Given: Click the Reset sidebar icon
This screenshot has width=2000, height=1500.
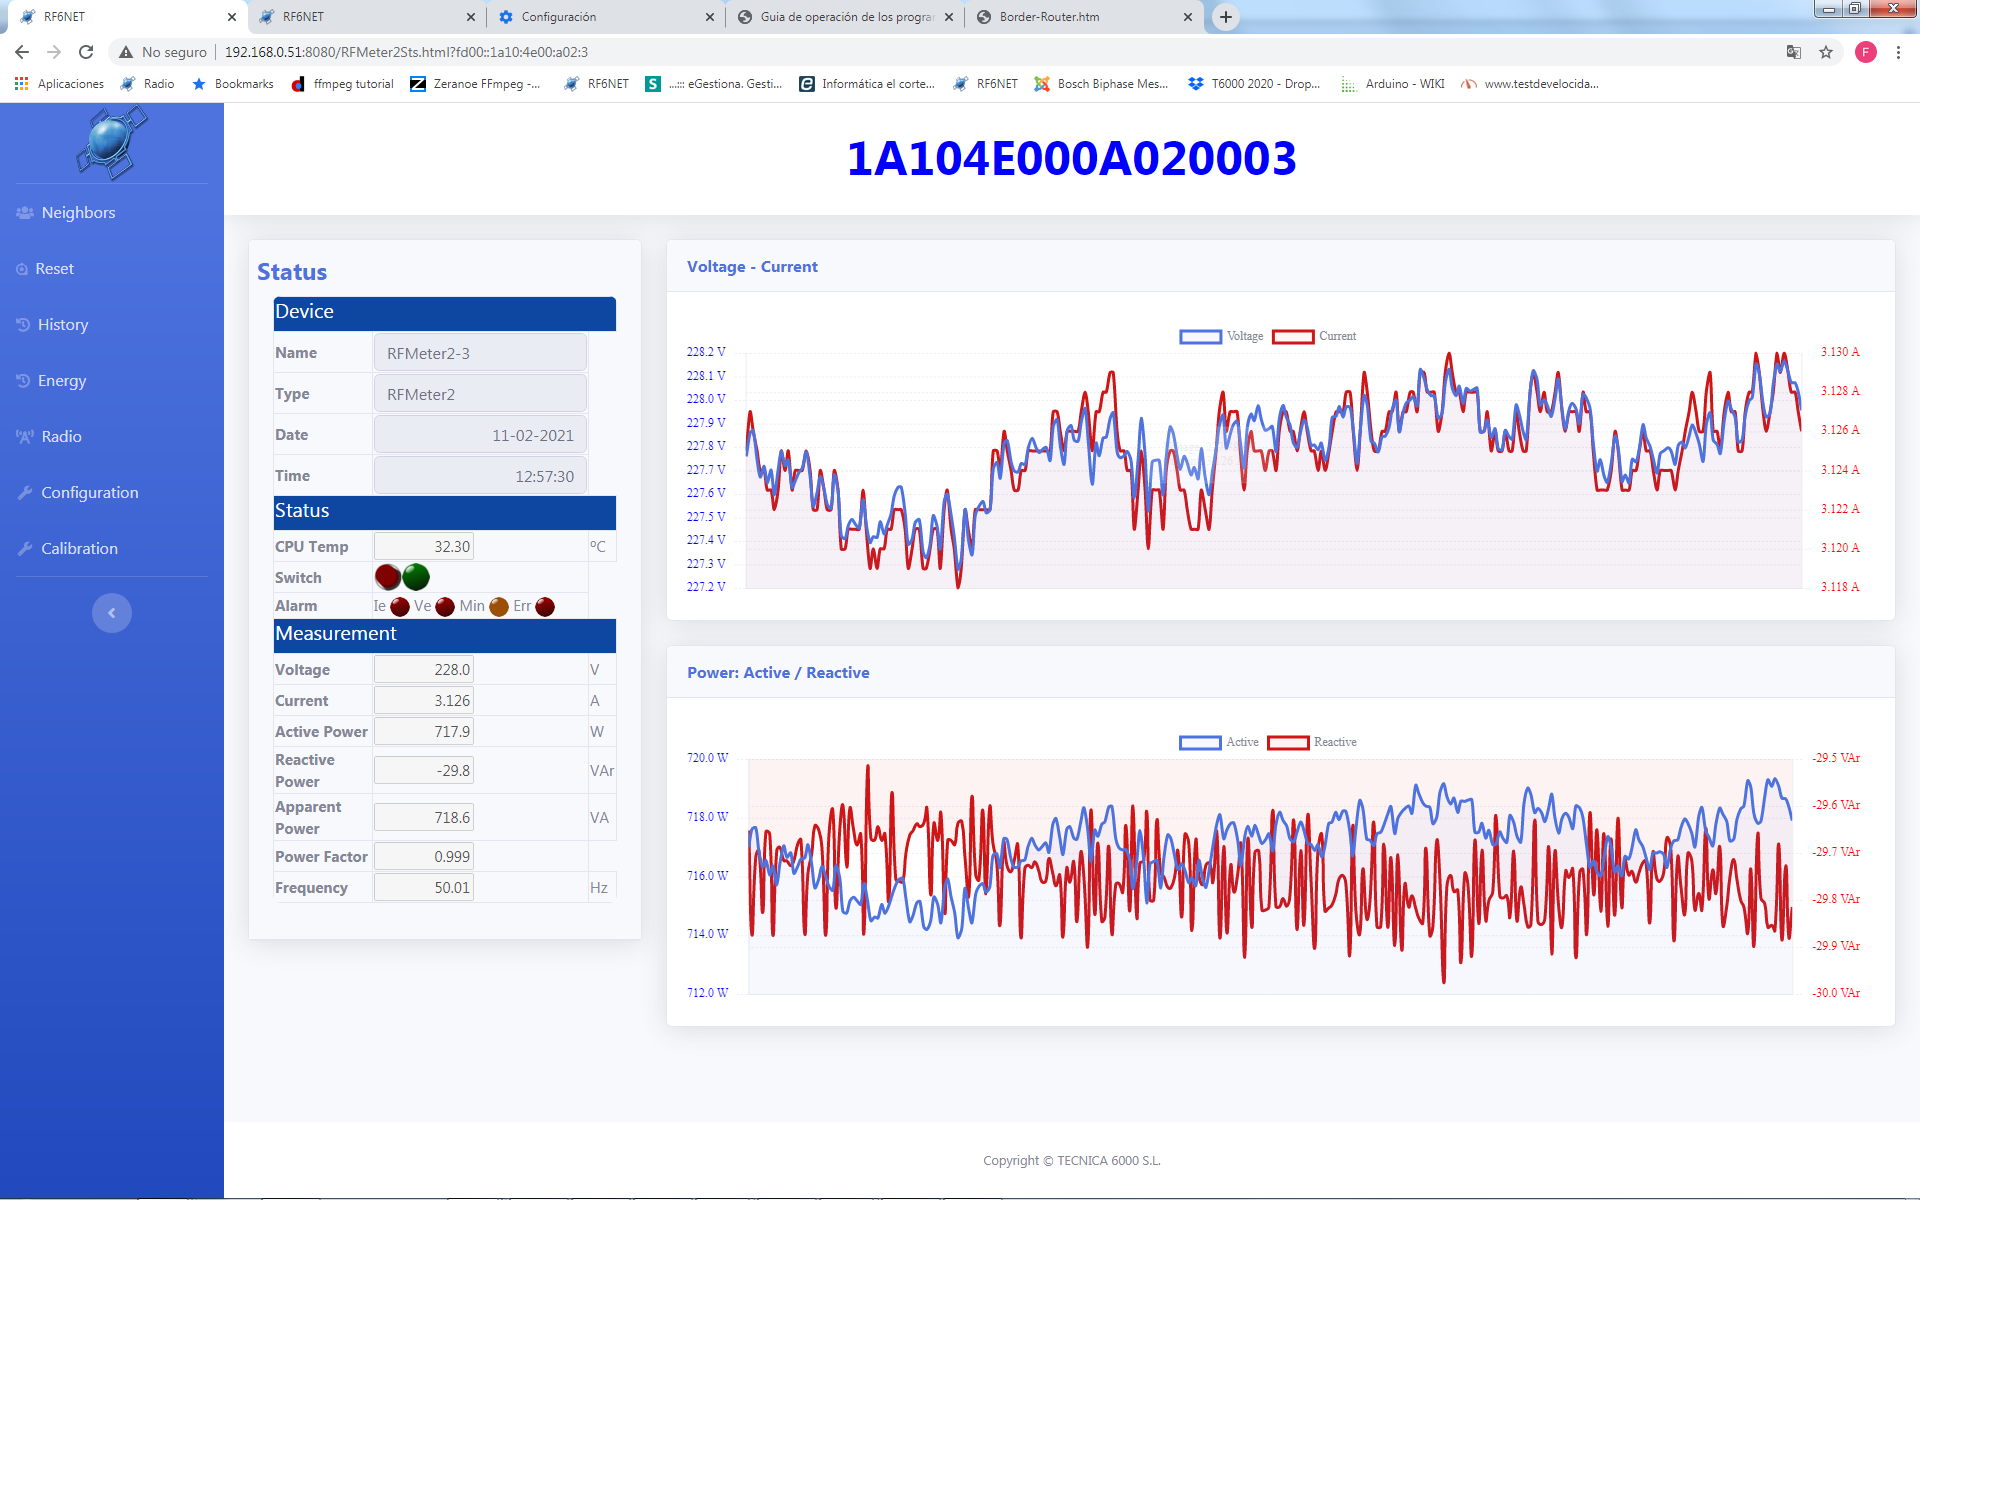Looking at the screenshot, I should pyautogui.click(x=22, y=269).
